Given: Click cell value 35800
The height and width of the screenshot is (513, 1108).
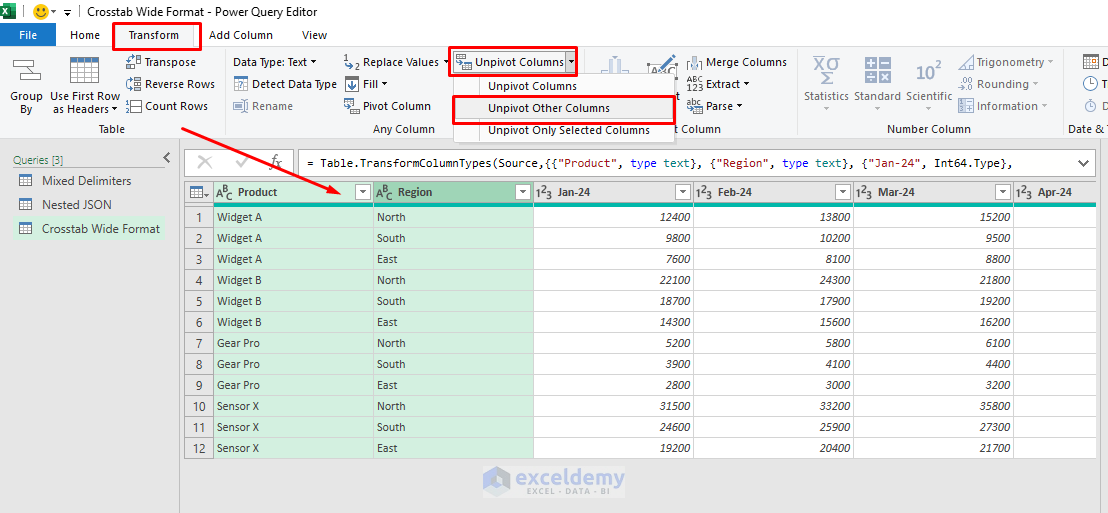Looking at the screenshot, I should point(933,406).
